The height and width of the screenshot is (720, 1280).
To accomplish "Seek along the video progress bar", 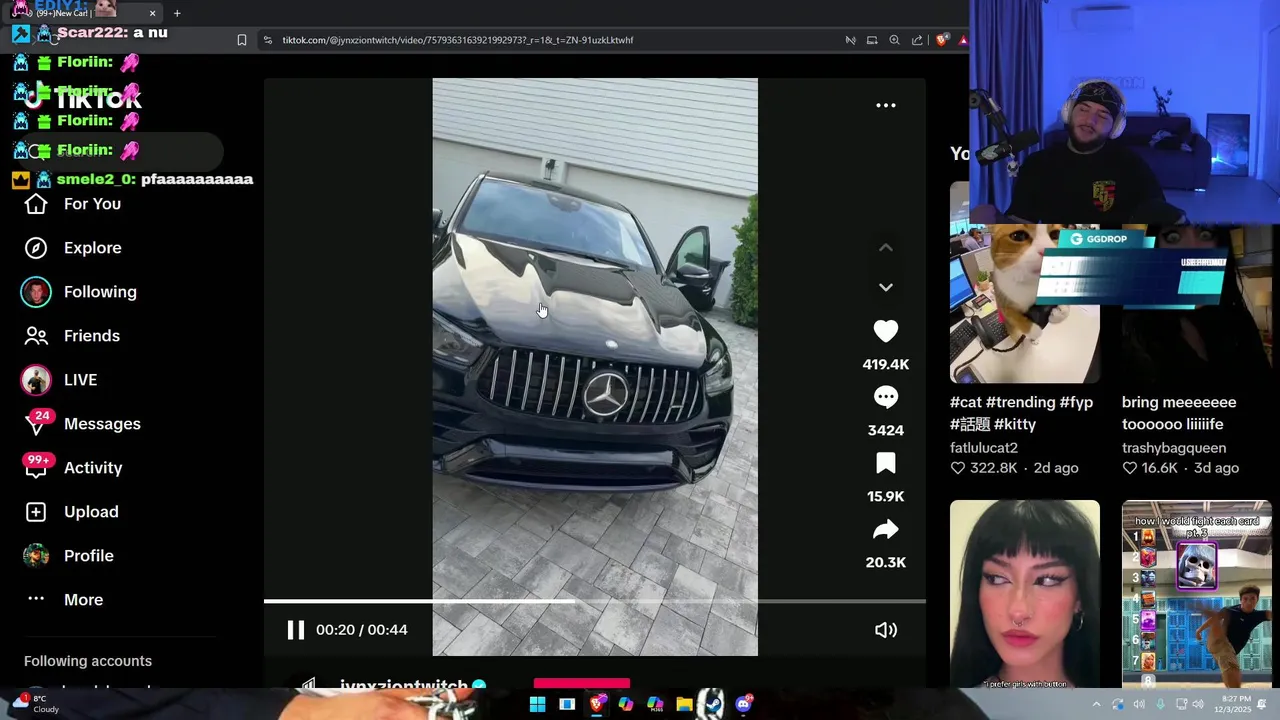I will pos(595,601).
